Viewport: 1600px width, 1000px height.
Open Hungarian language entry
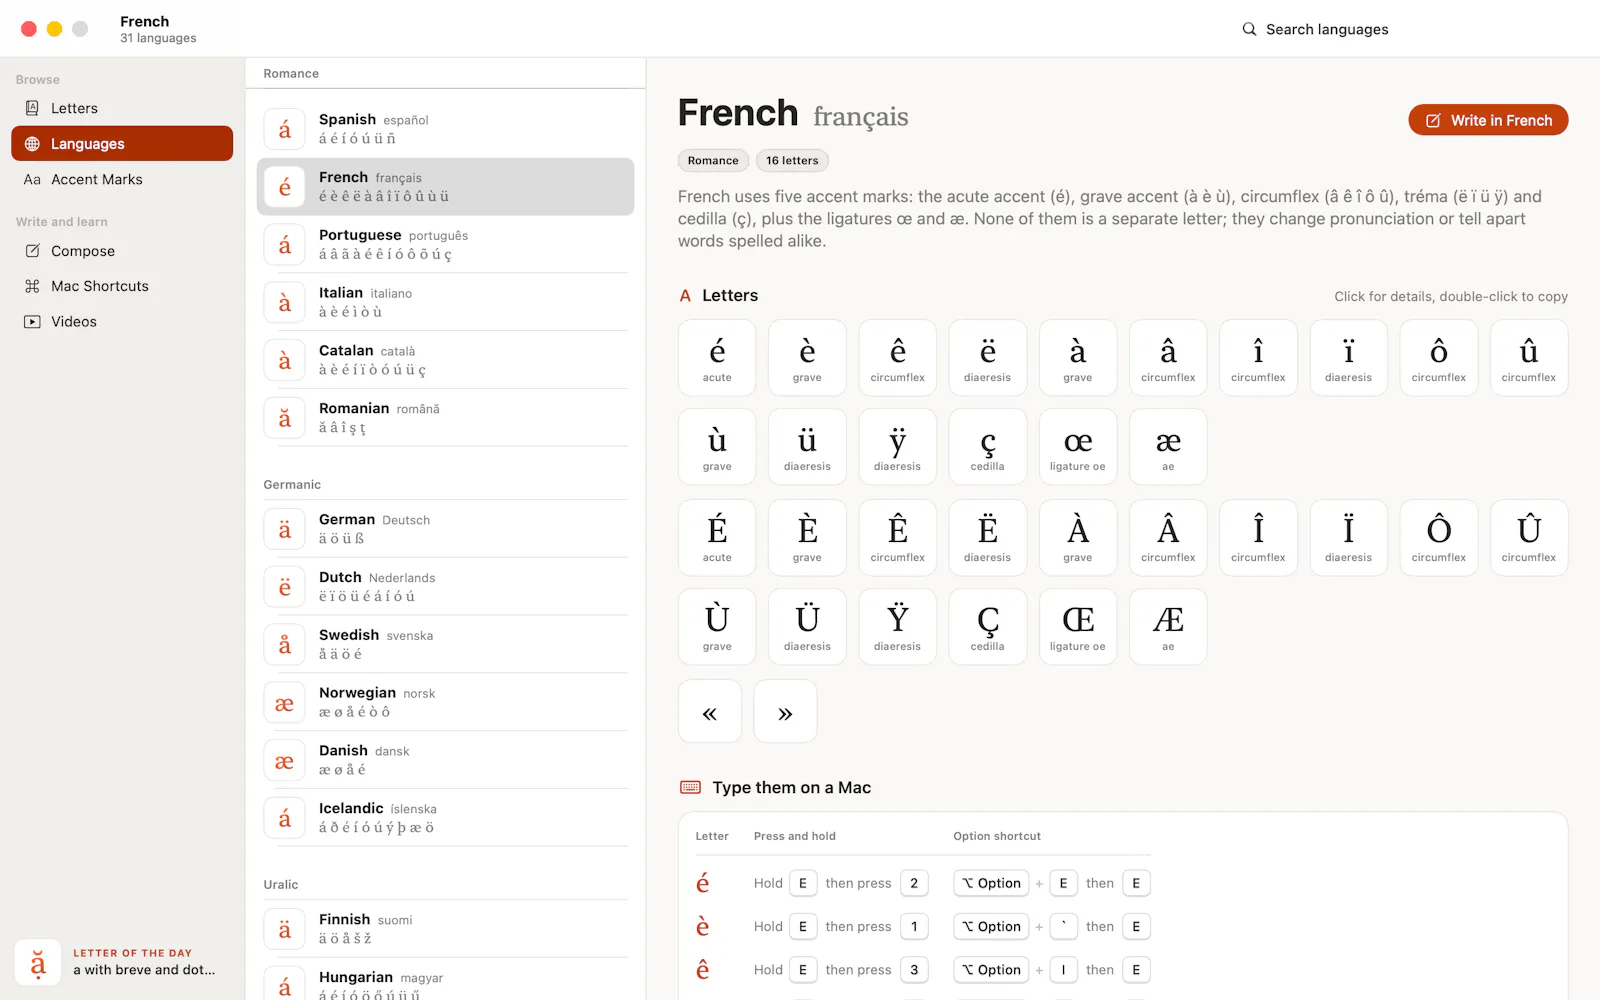click(446, 983)
